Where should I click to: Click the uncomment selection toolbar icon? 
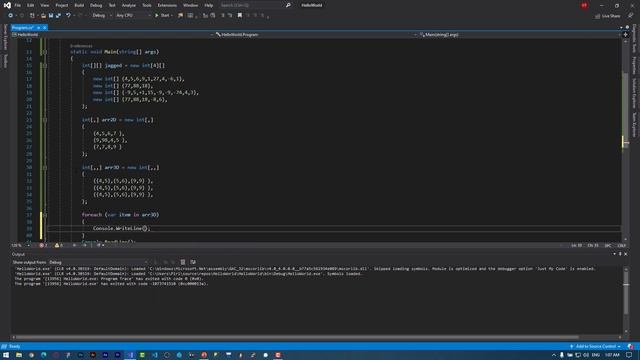tap(230, 16)
